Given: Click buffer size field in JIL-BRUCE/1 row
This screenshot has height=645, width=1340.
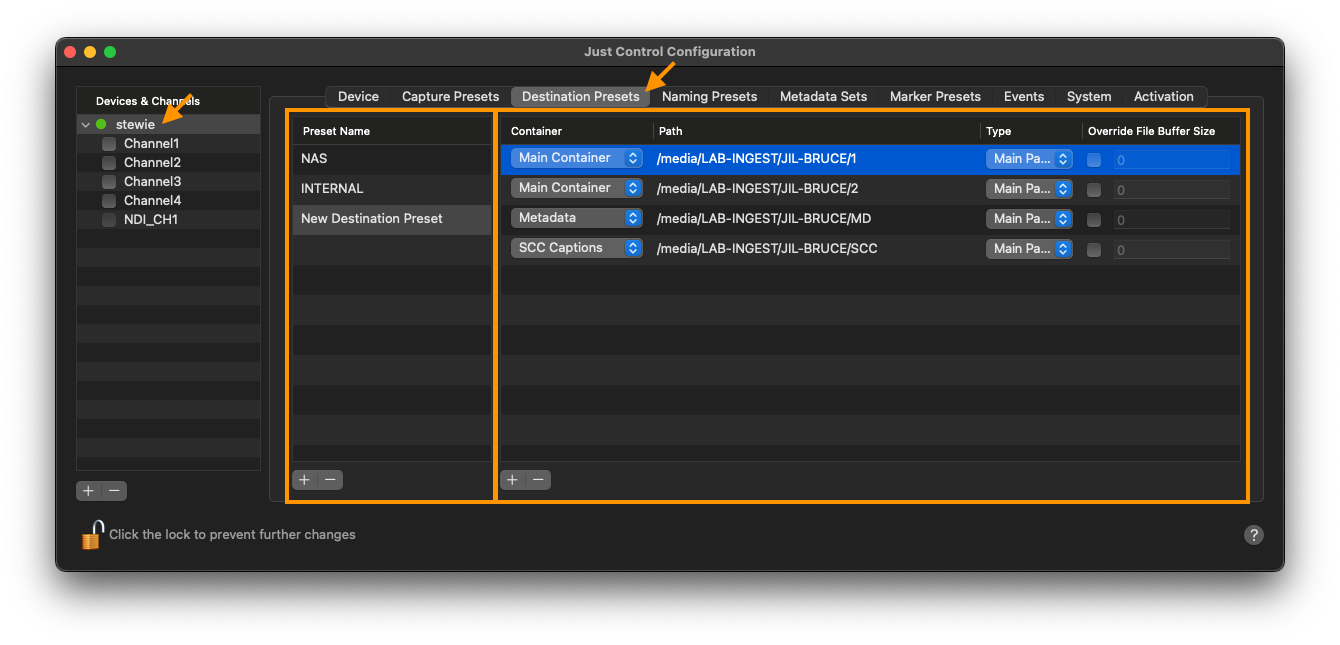Looking at the screenshot, I should point(1172,160).
